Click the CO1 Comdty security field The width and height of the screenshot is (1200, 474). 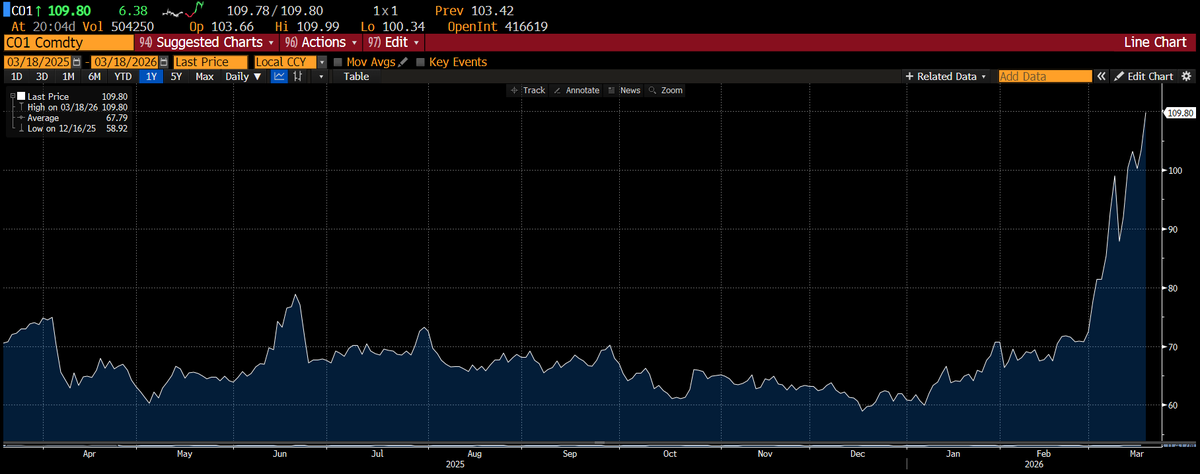click(68, 43)
